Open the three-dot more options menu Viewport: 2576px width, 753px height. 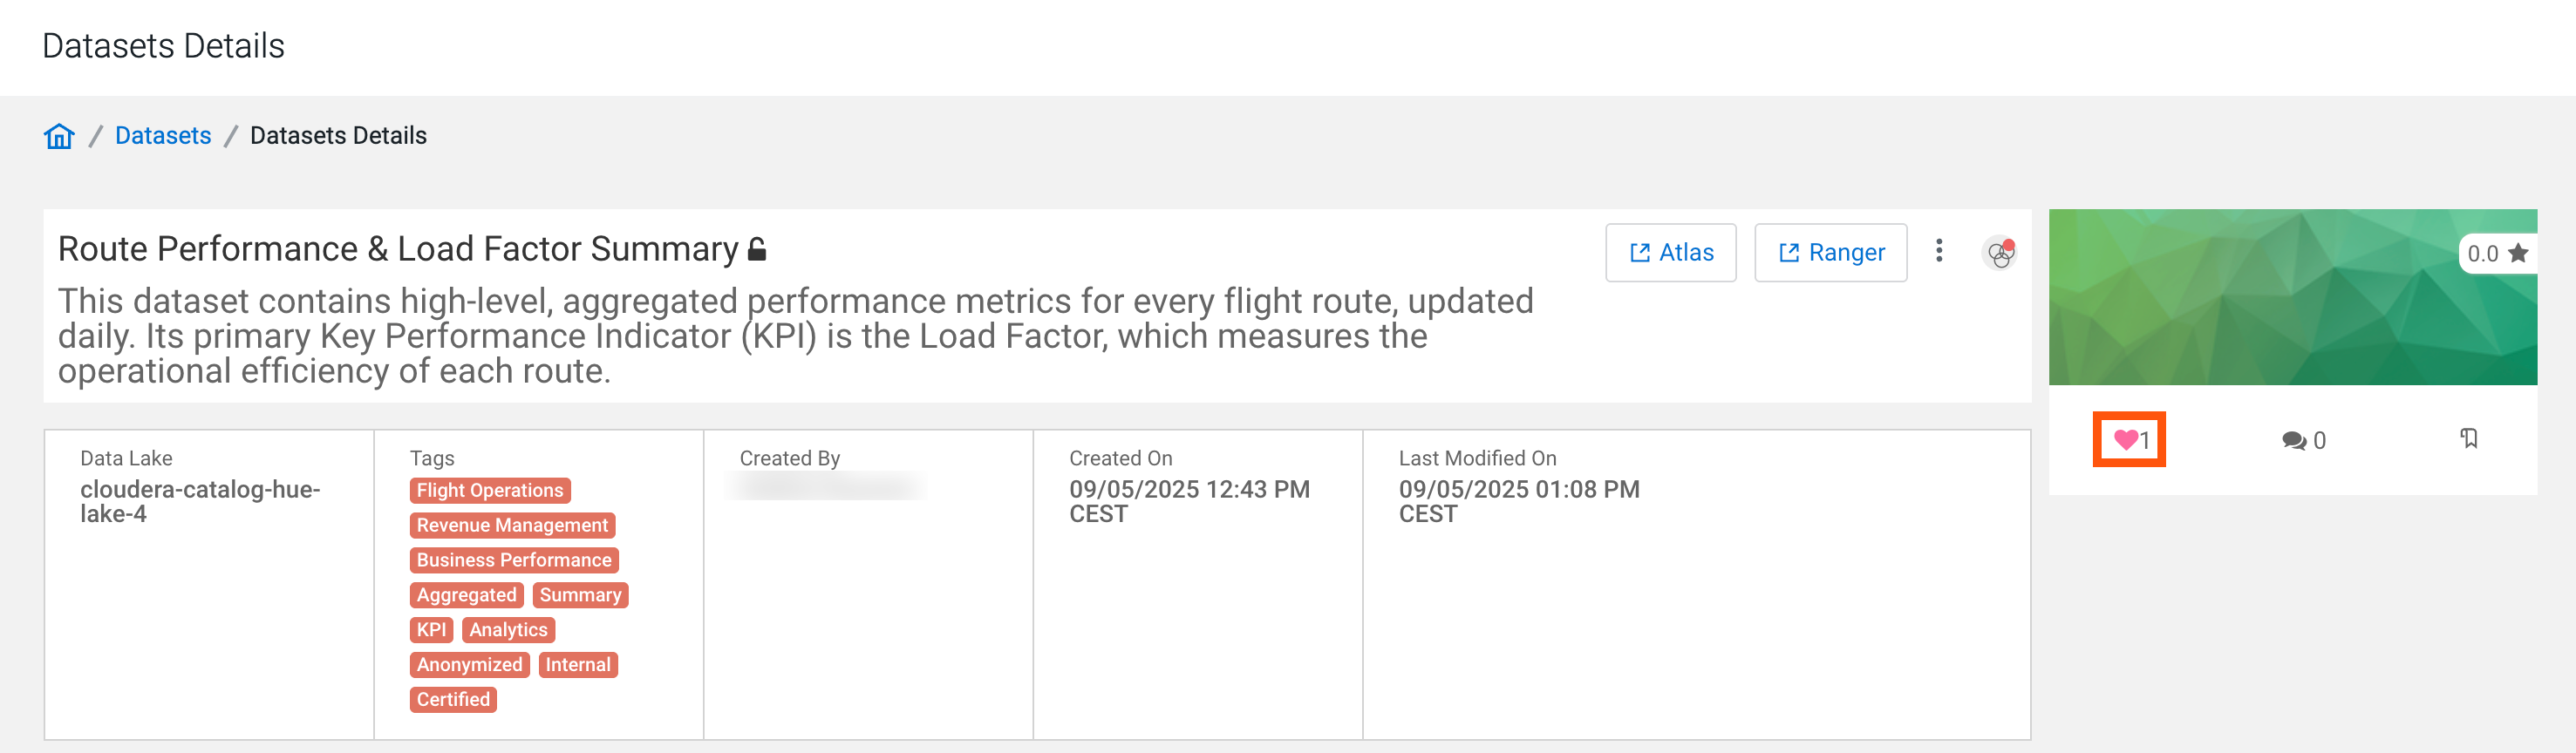pos(1938,251)
